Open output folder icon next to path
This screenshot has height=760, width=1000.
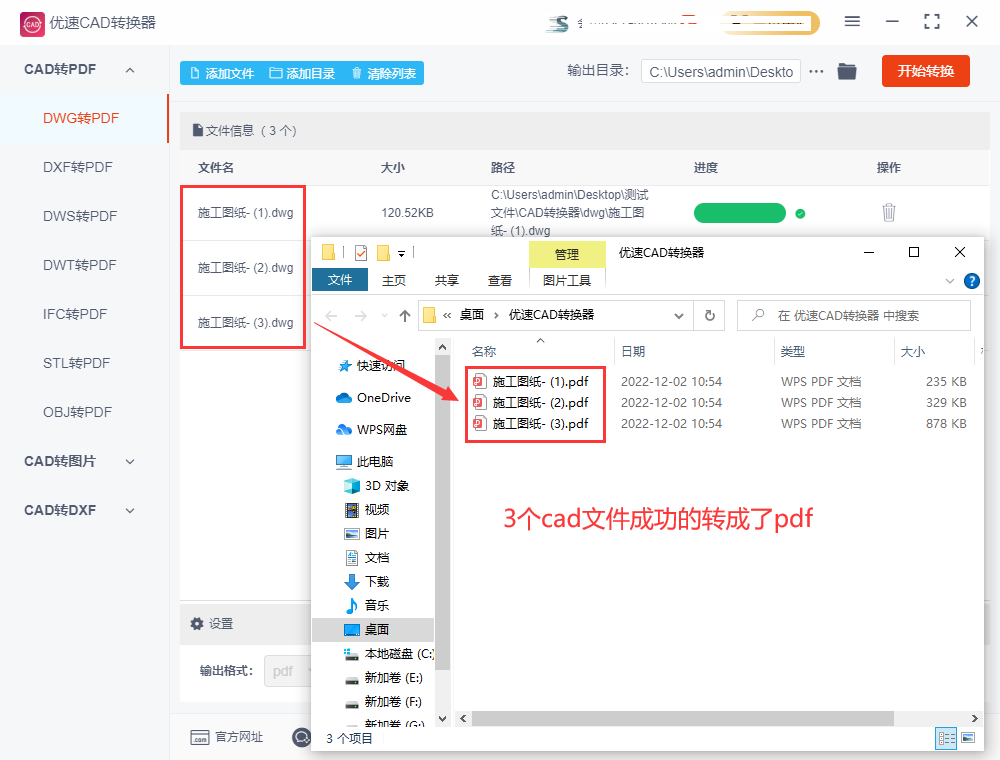click(846, 71)
